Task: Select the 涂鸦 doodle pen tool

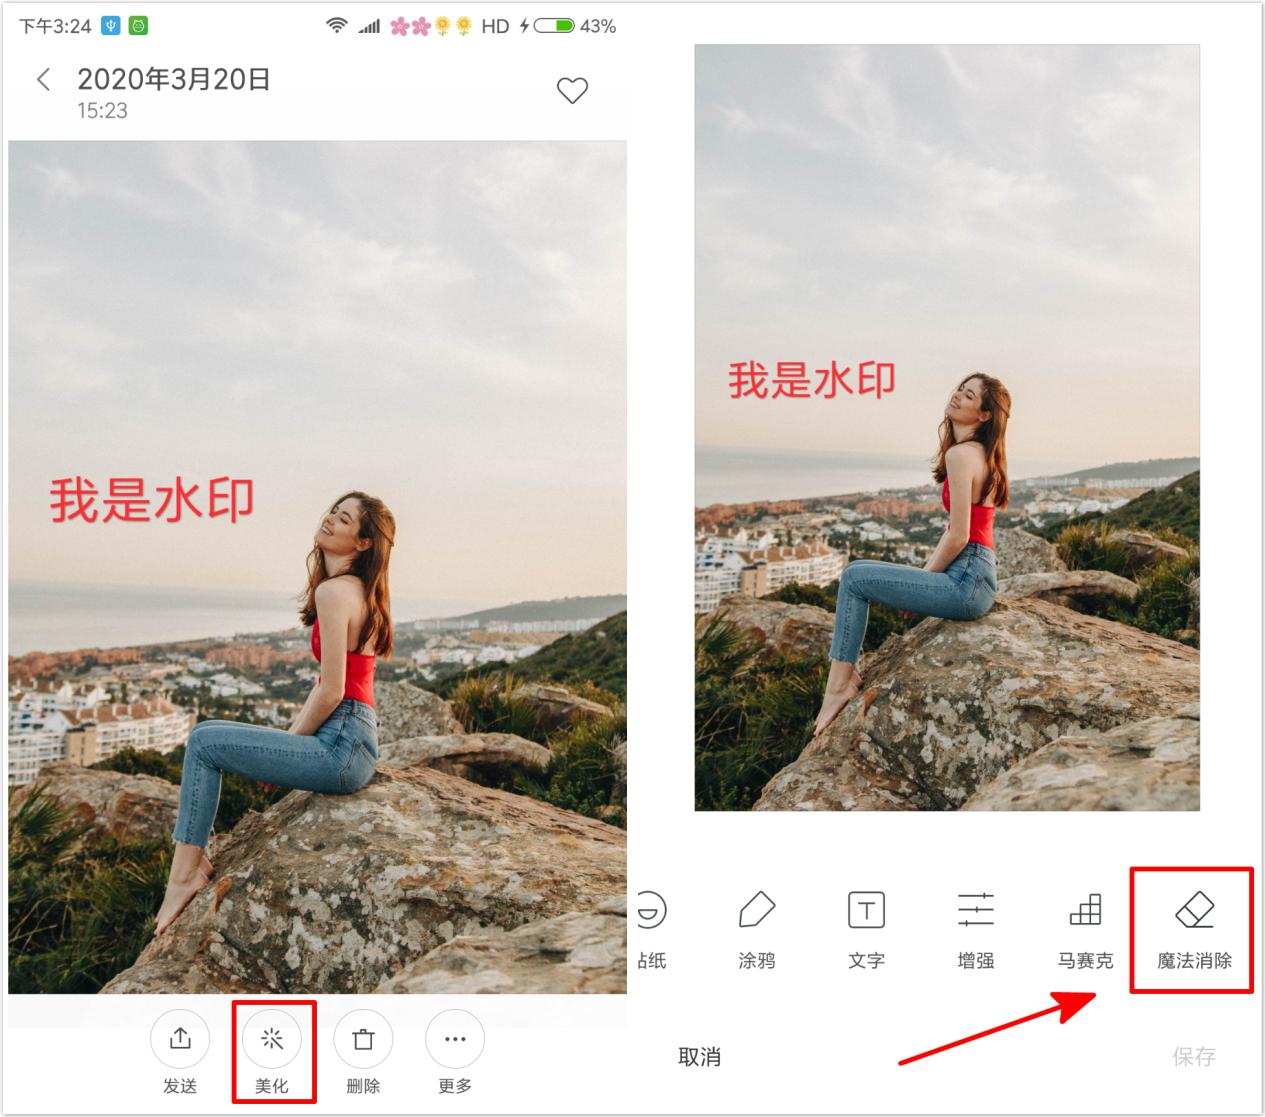Action: point(757,929)
